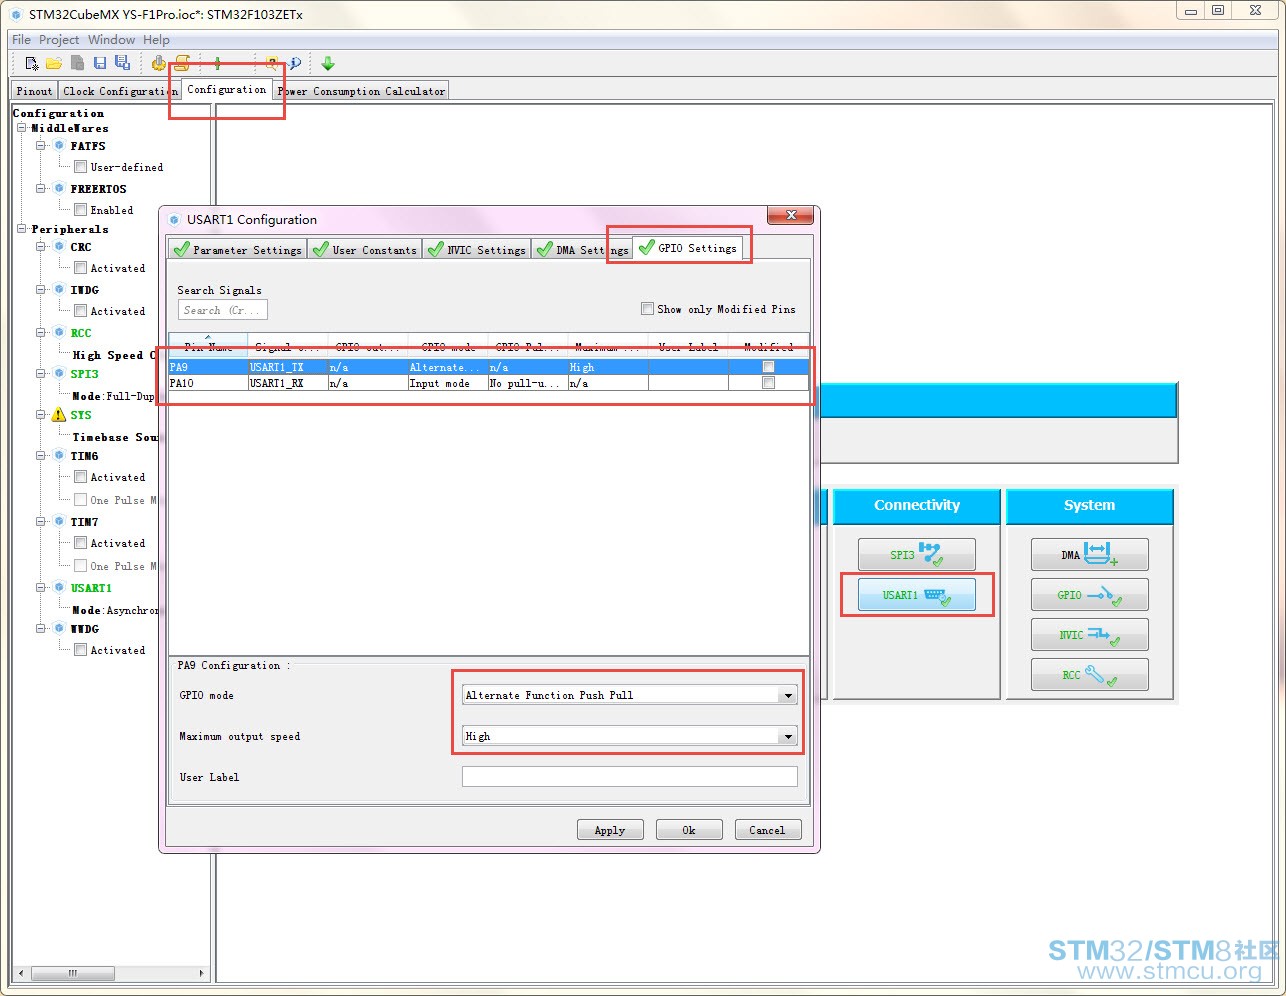Click the Apply button

point(610,830)
